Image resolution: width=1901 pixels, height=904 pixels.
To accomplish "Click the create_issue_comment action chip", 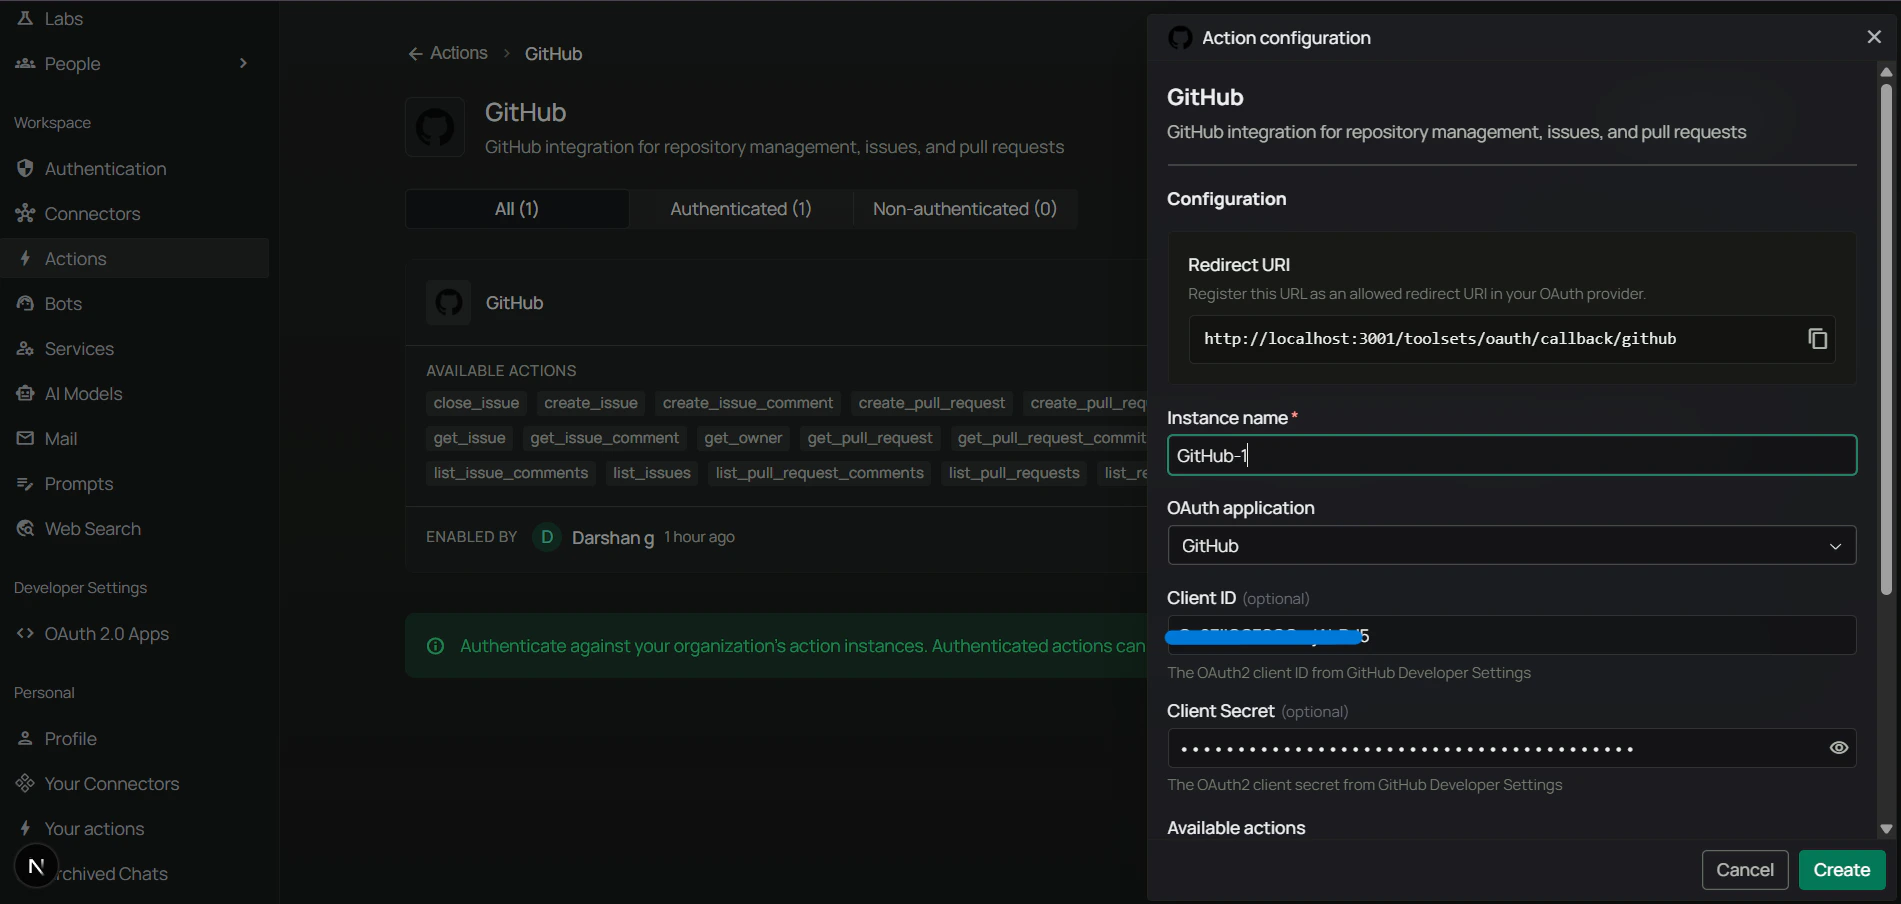I will (x=748, y=403).
